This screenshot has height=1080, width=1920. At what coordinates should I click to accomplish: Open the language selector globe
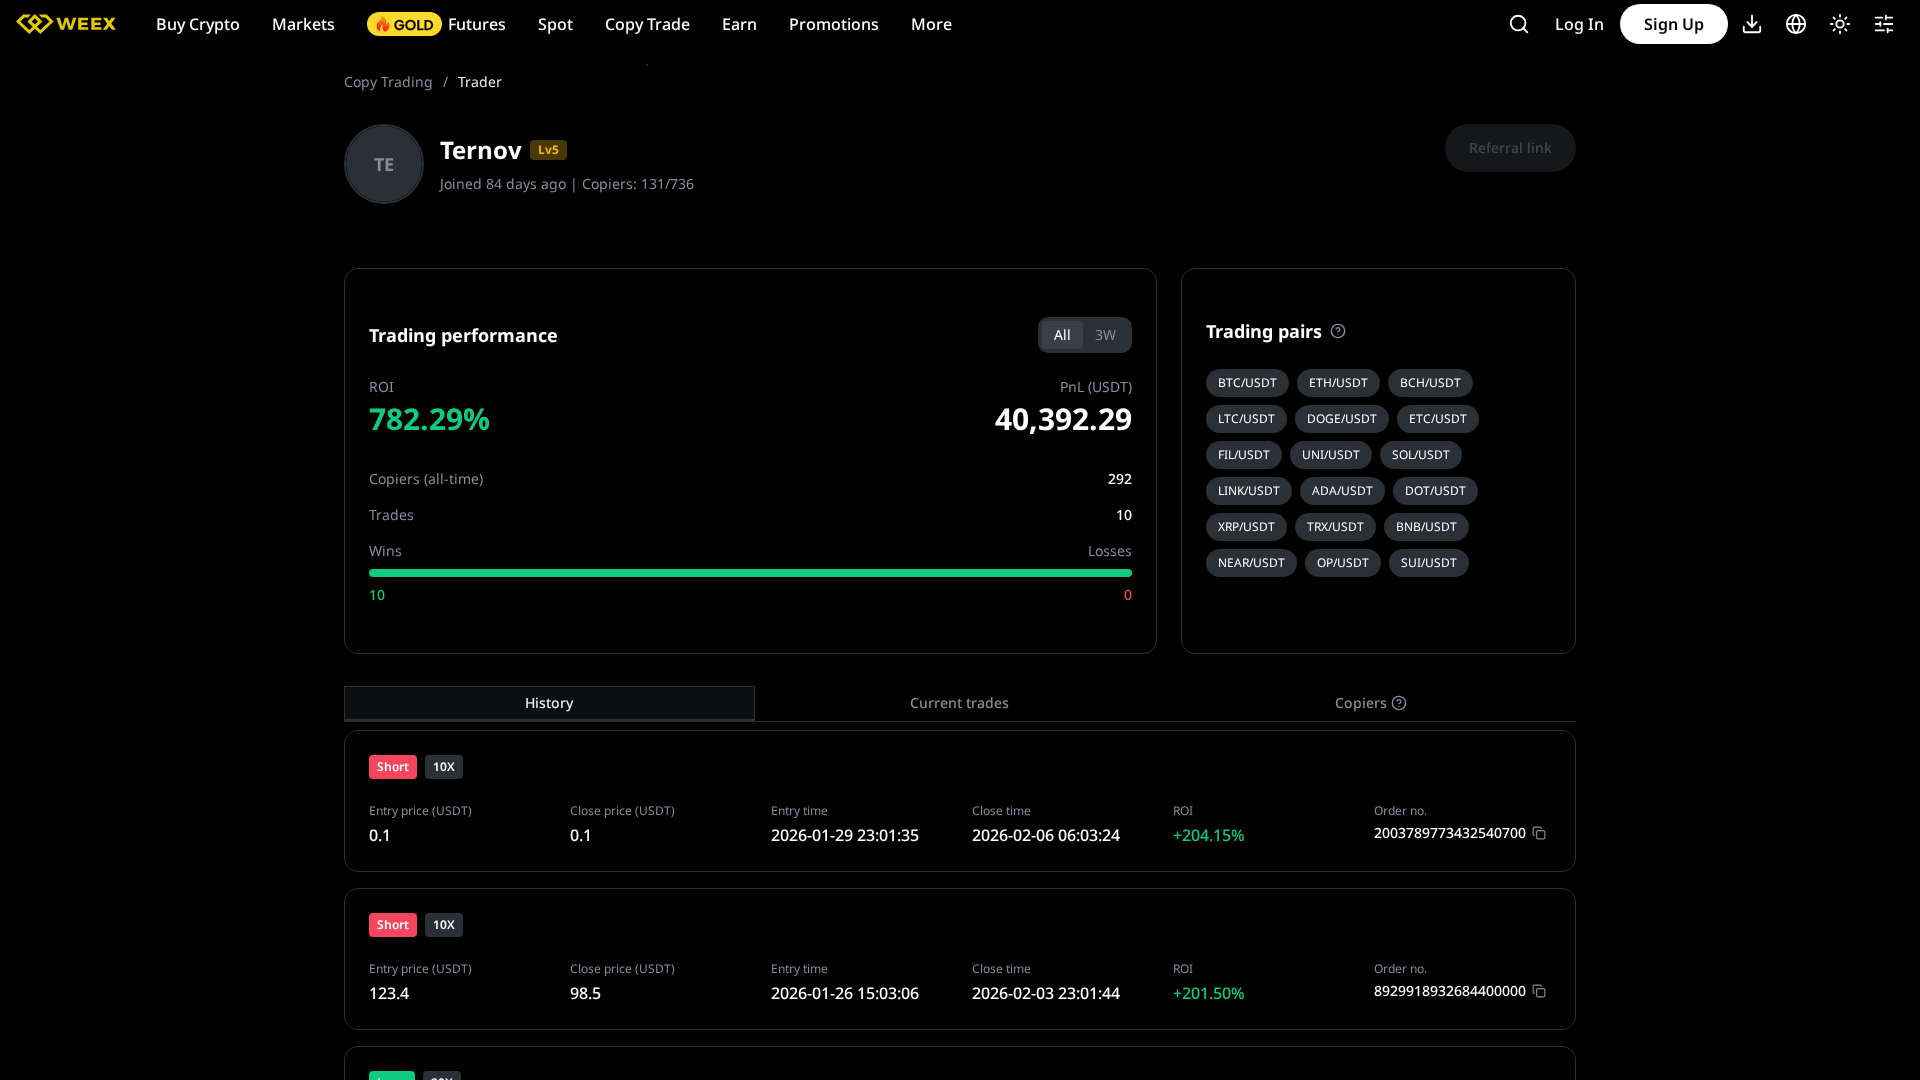pos(1795,24)
